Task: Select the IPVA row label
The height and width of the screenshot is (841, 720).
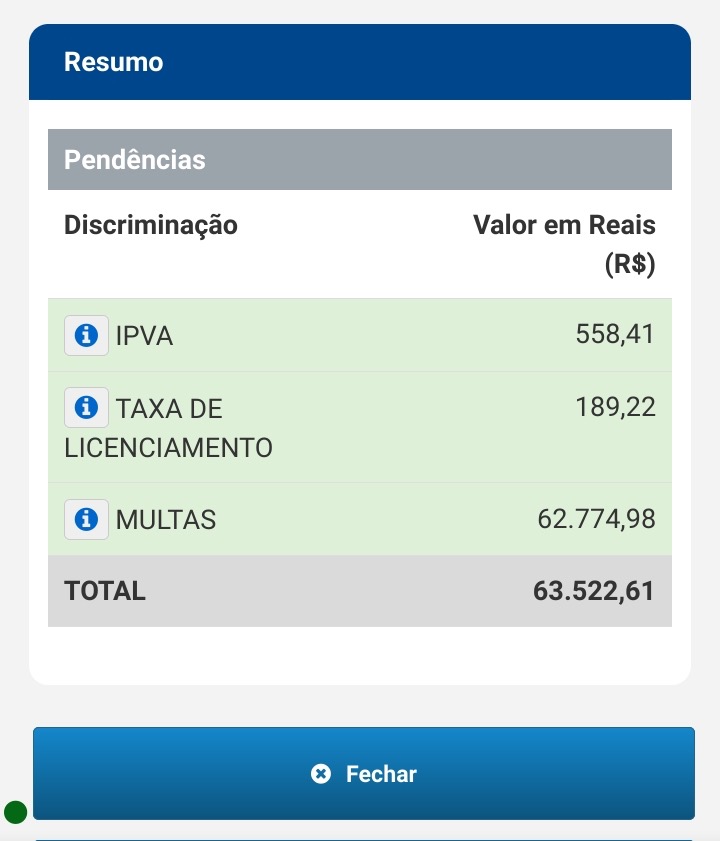Action: (x=144, y=336)
